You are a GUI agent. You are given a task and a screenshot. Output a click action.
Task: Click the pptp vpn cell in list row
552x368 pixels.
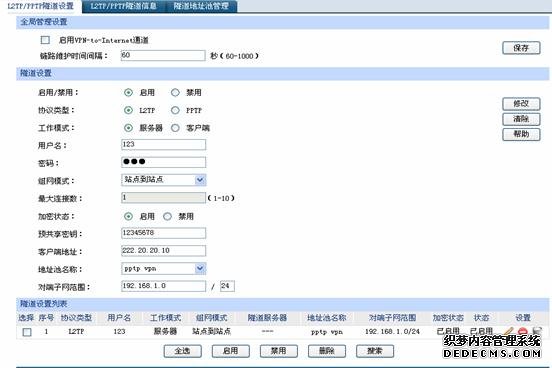point(327,332)
